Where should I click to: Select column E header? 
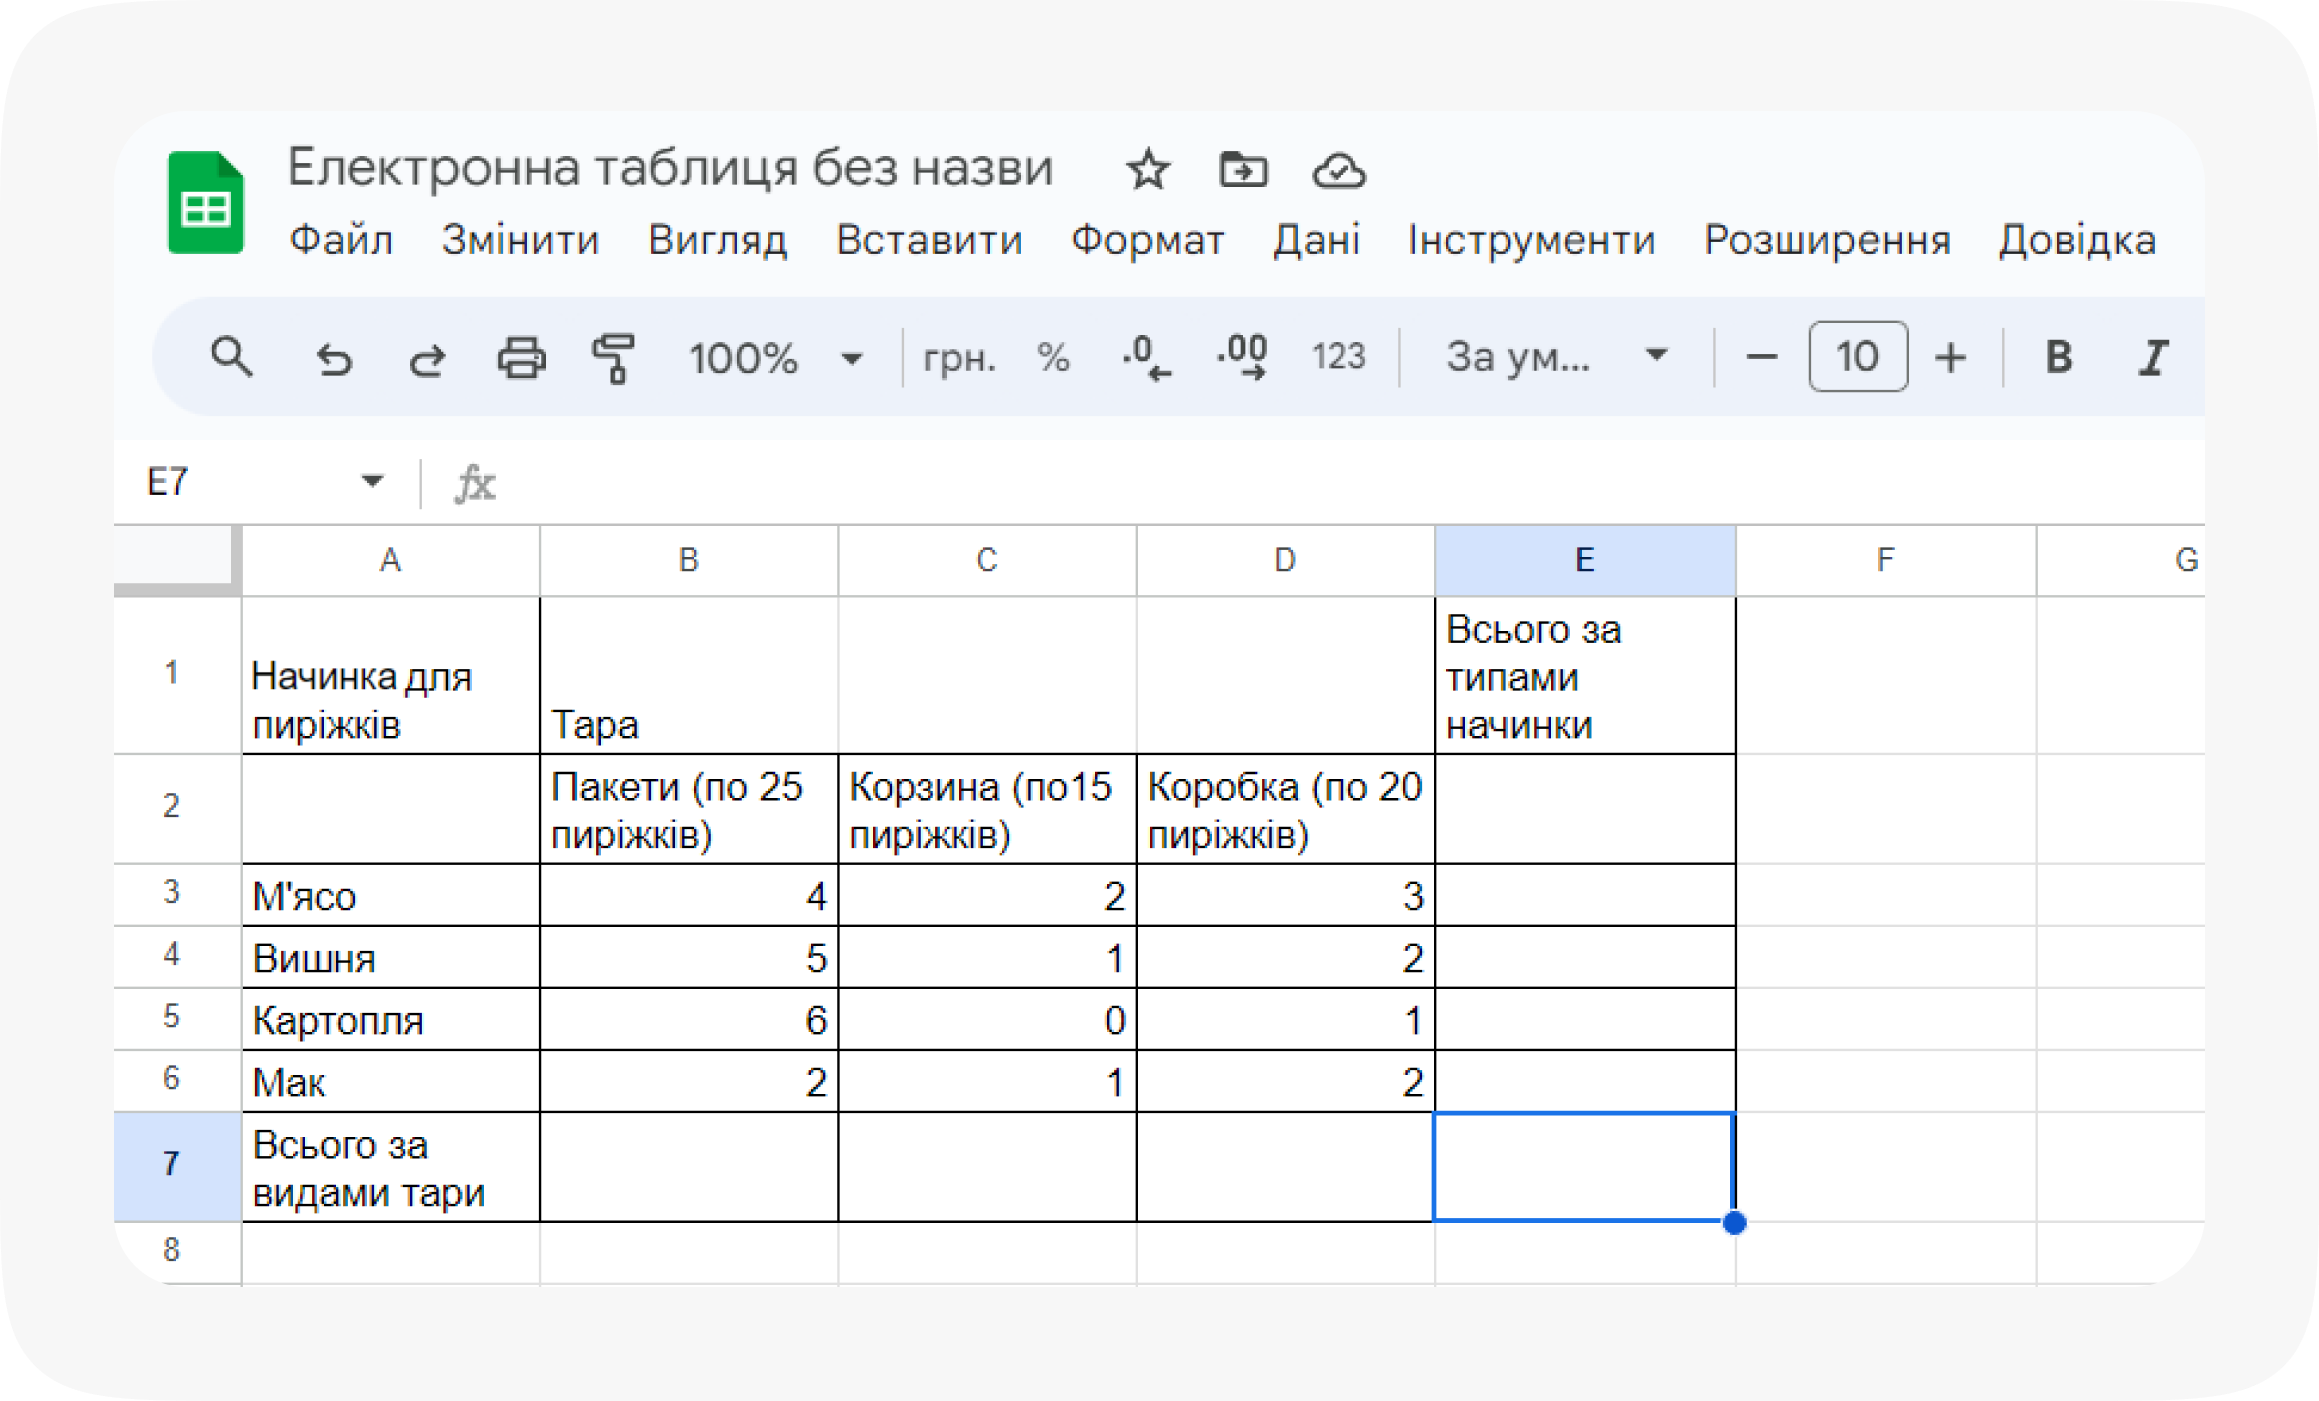tap(1585, 560)
